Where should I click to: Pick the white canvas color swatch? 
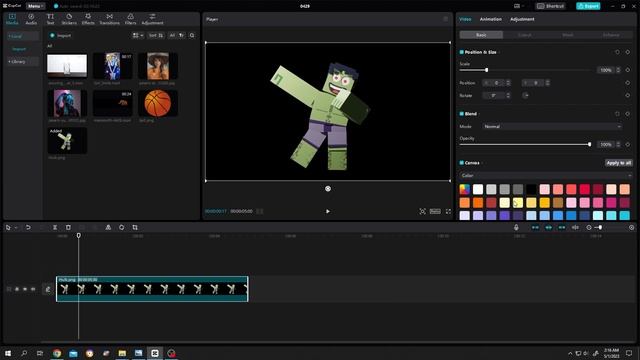(478, 189)
